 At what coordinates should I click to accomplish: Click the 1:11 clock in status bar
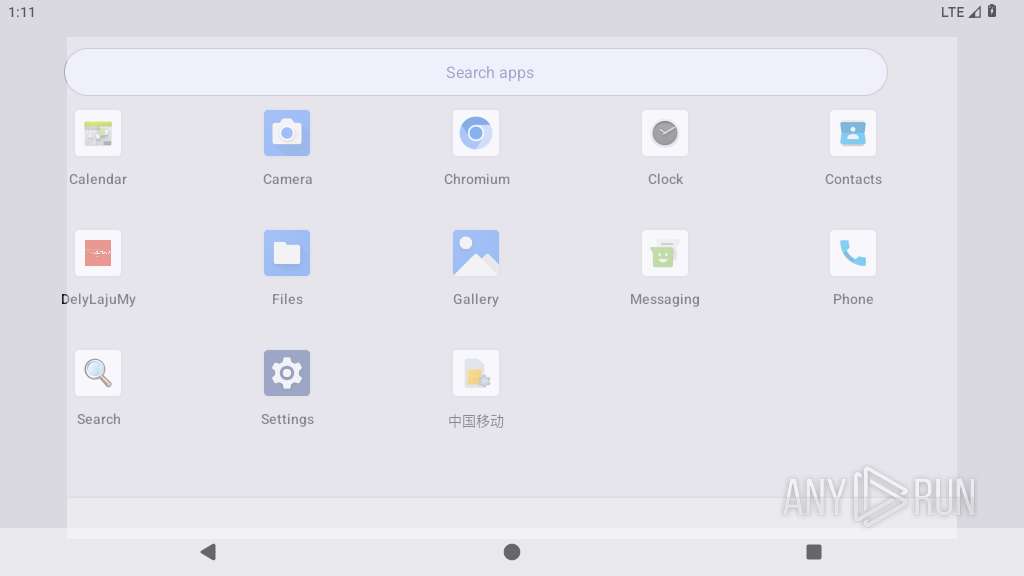click(x=22, y=12)
